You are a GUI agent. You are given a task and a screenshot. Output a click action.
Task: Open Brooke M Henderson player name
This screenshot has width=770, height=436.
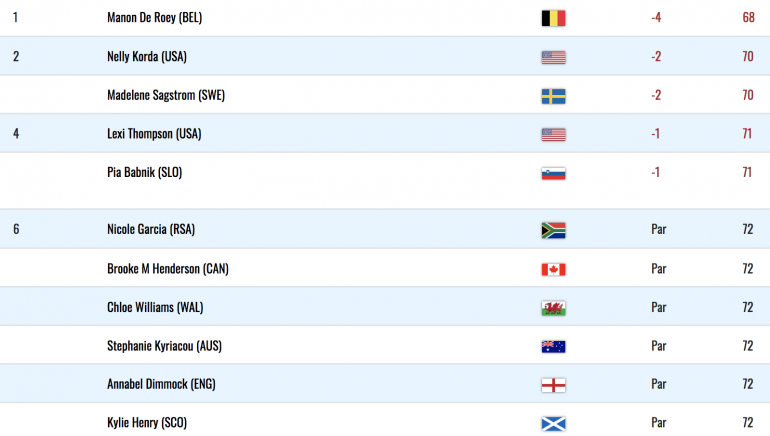168,269
